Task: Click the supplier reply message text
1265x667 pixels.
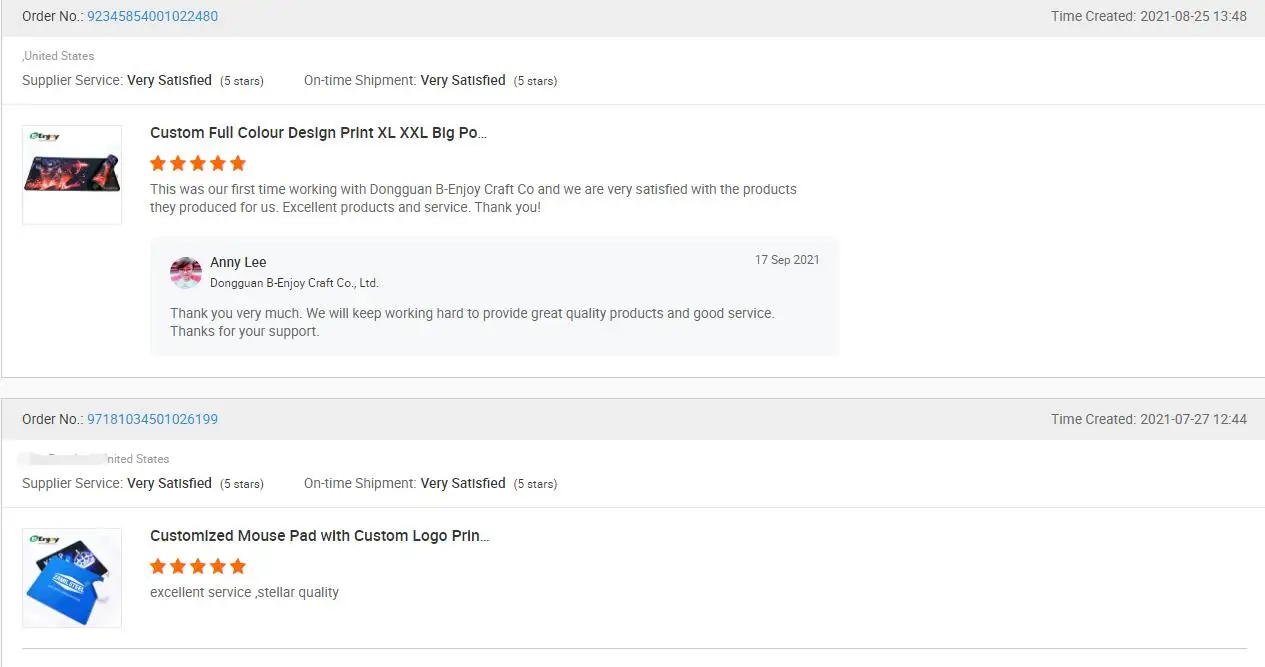Action: [x=472, y=322]
